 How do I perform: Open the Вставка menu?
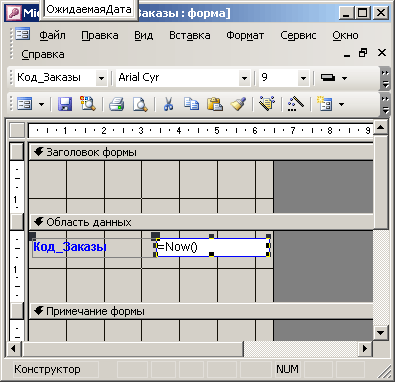click(190, 35)
